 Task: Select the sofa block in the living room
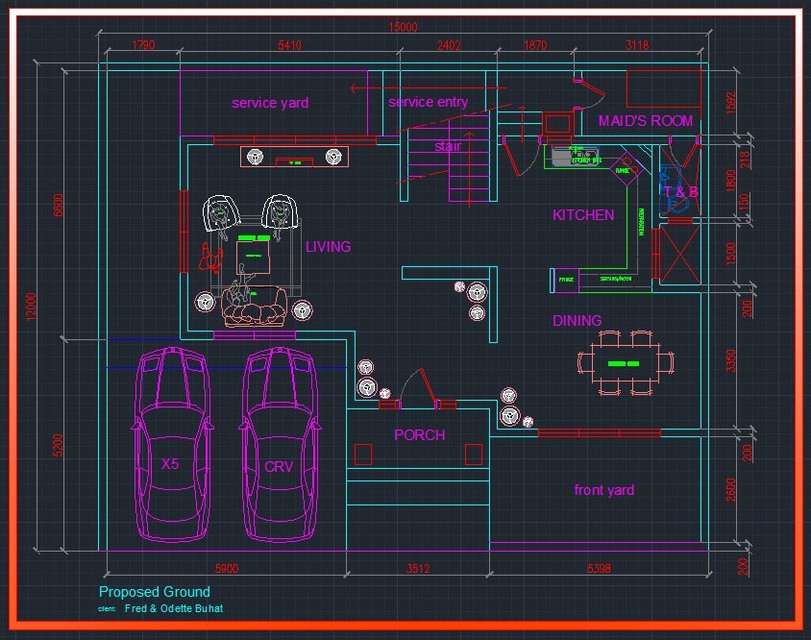click(x=254, y=309)
